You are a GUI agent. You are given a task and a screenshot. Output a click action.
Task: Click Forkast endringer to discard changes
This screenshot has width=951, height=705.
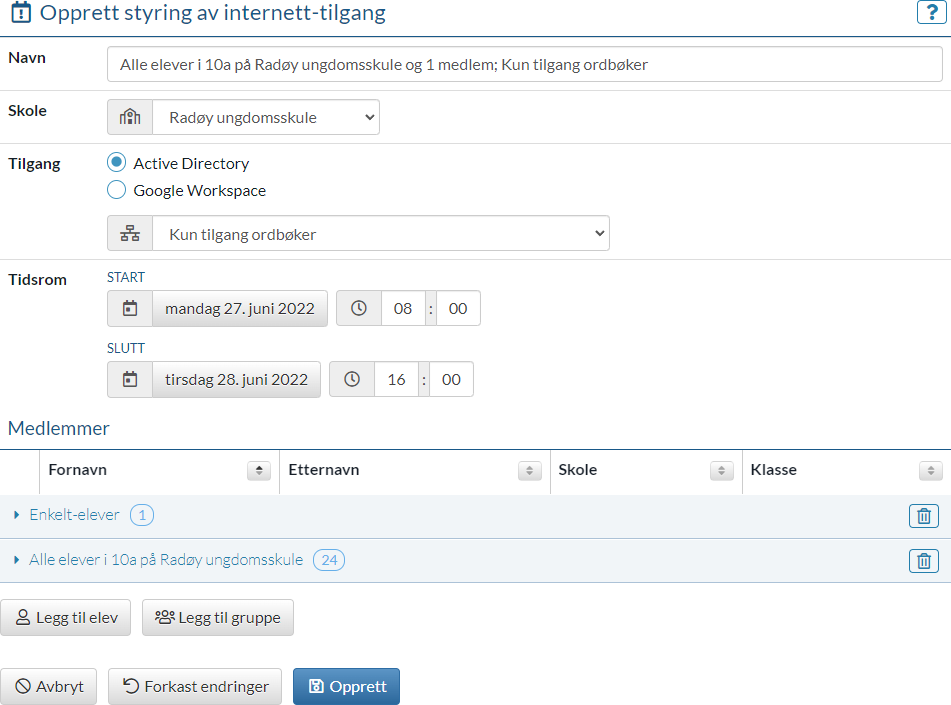[x=195, y=687]
